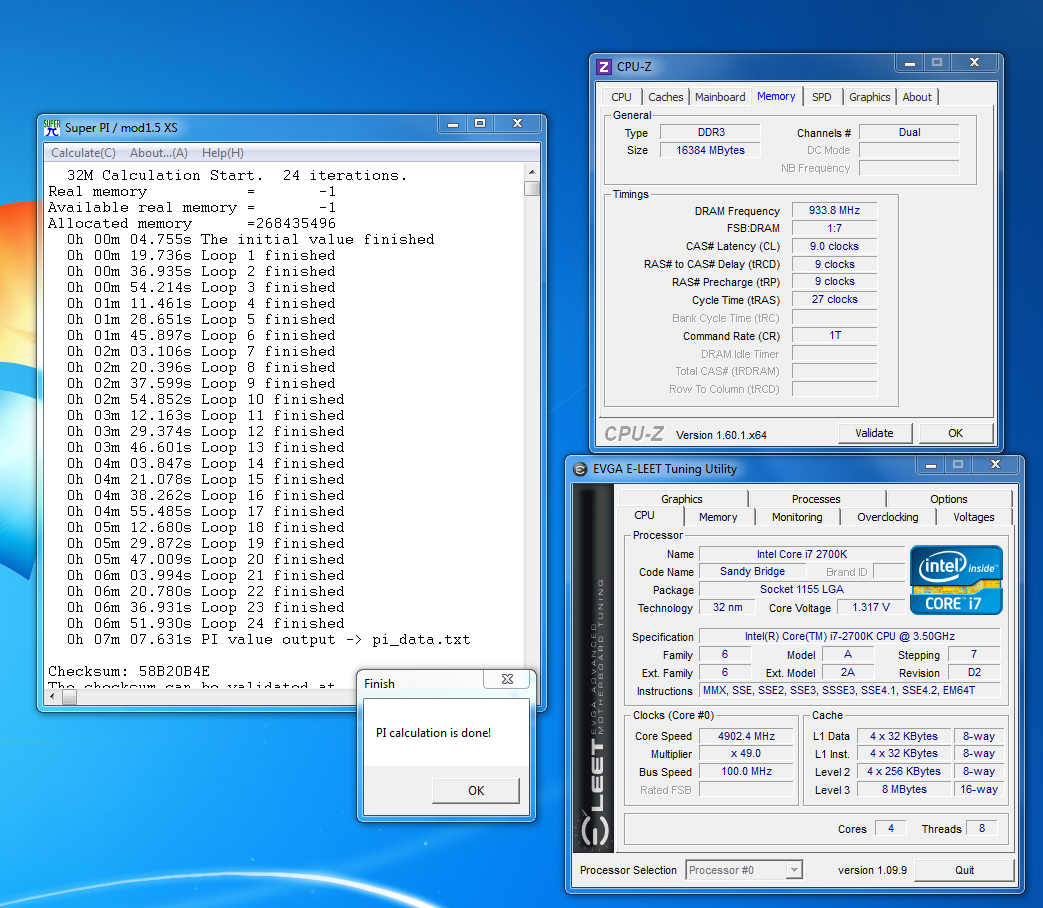Click the Bus Speed 100.0 MHz value
Screen dimensions: 1043x908
(x=746, y=772)
